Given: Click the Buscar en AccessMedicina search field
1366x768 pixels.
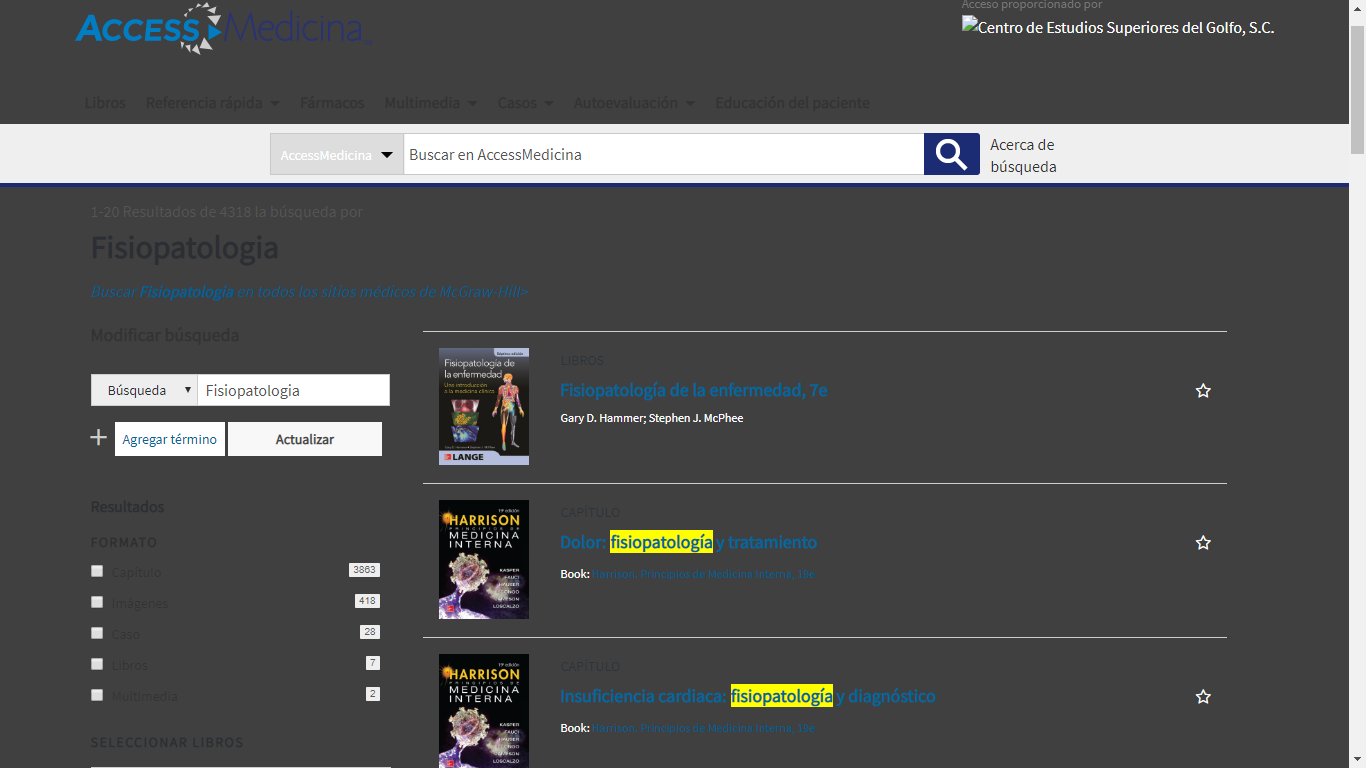Looking at the screenshot, I should tap(663, 155).
